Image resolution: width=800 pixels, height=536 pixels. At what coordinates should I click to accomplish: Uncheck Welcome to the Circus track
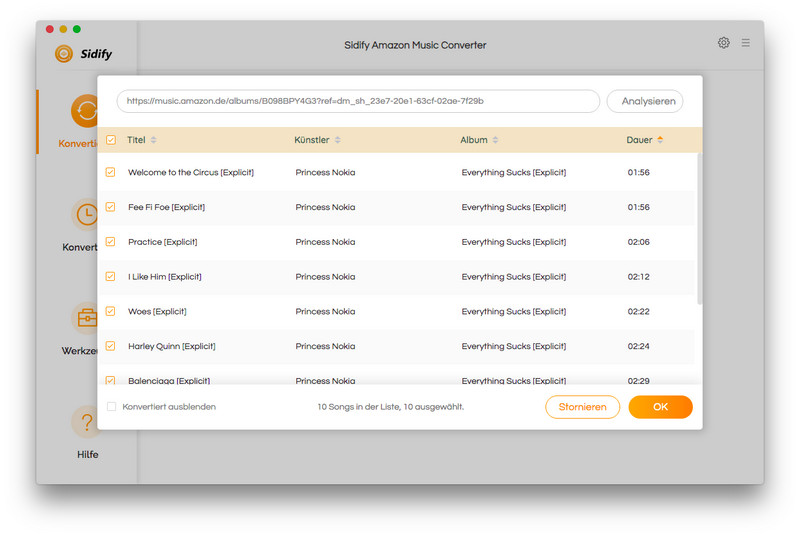[x=110, y=172]
